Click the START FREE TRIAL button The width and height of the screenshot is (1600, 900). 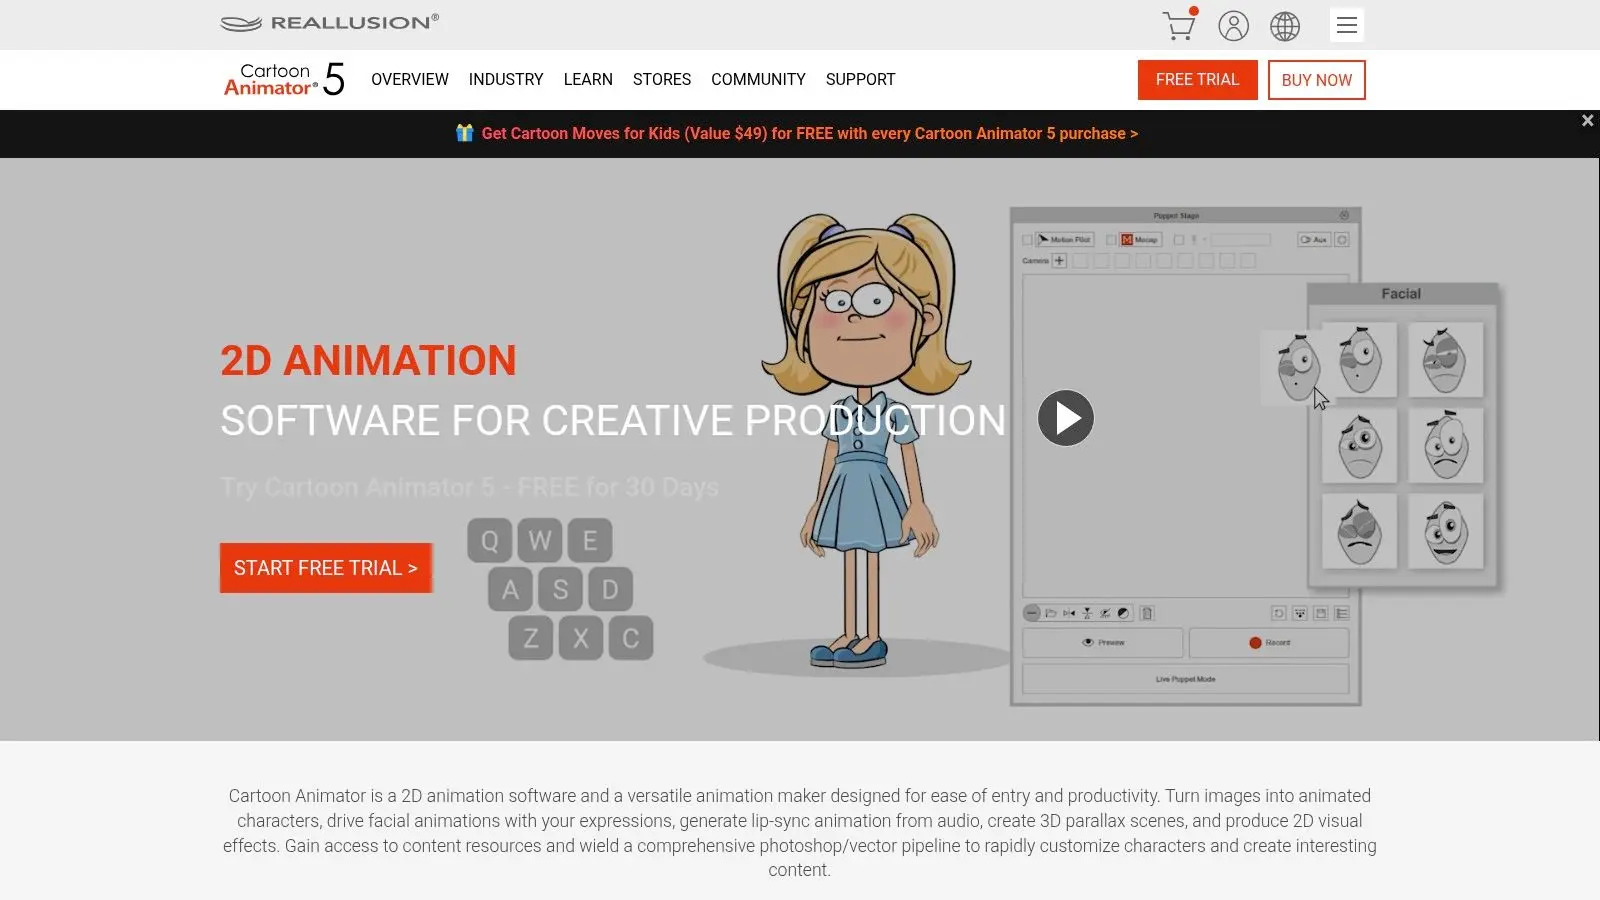point(325,567)
